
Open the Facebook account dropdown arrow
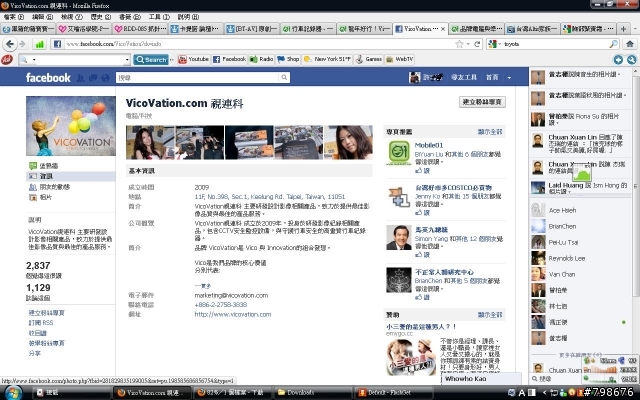pyautogui.click(x=509, y=78)
